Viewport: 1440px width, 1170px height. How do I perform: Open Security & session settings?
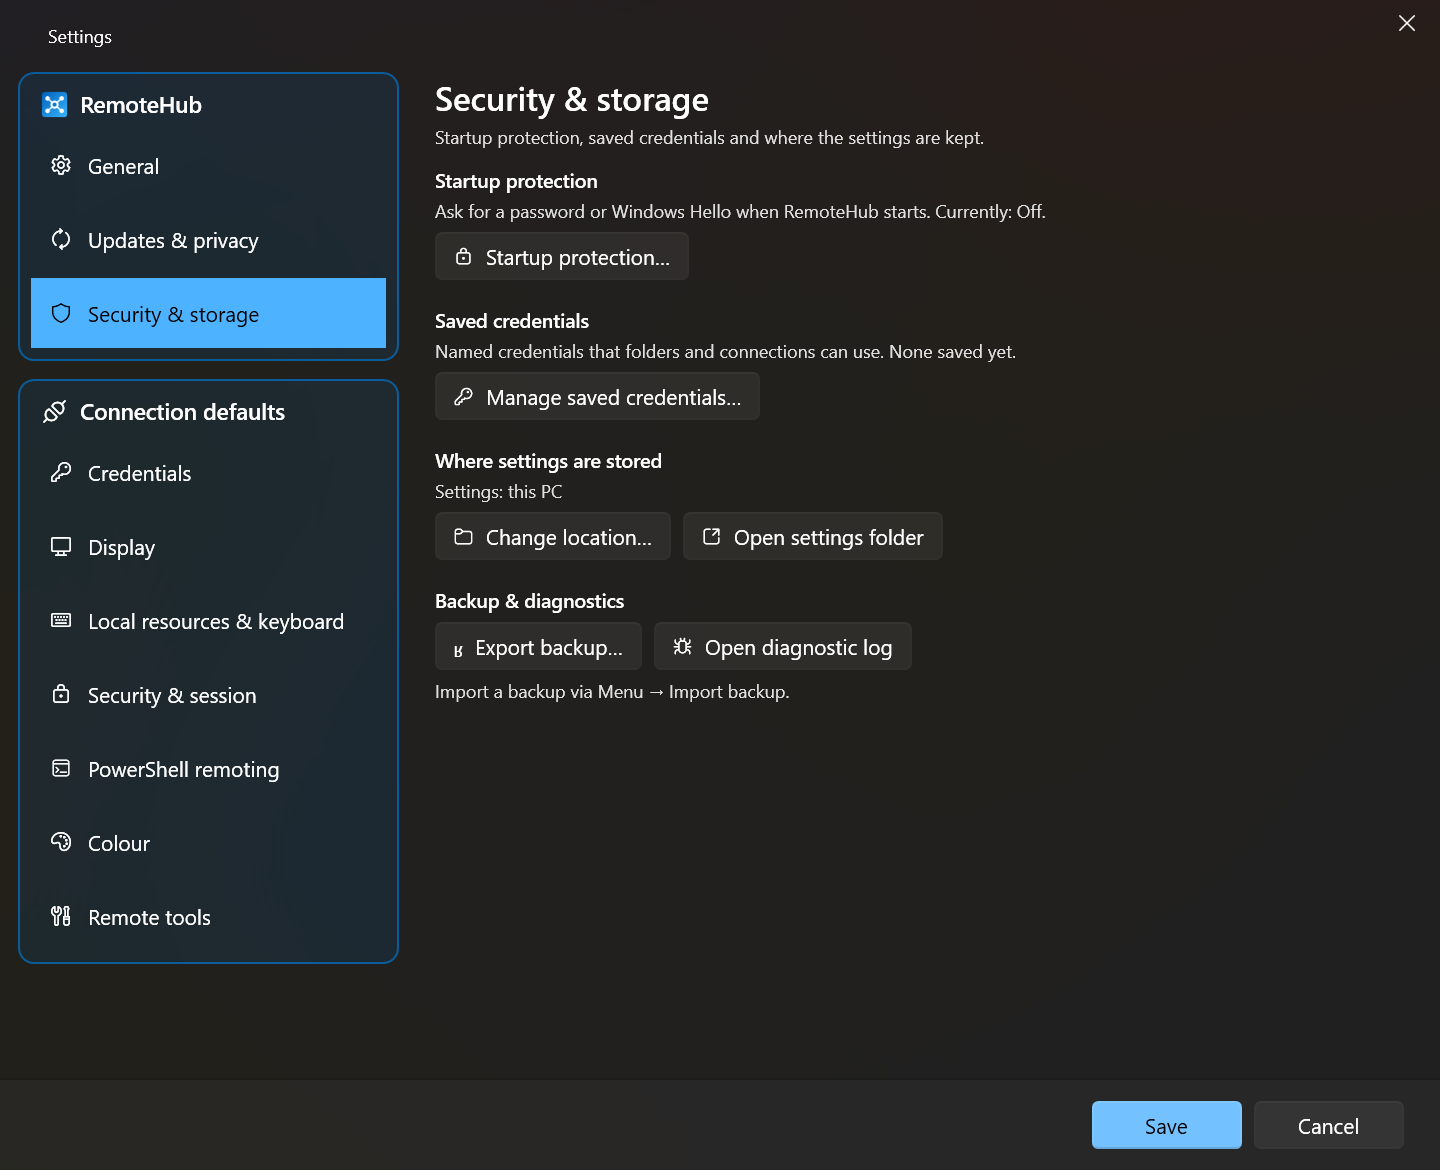[x=208, y=696]
